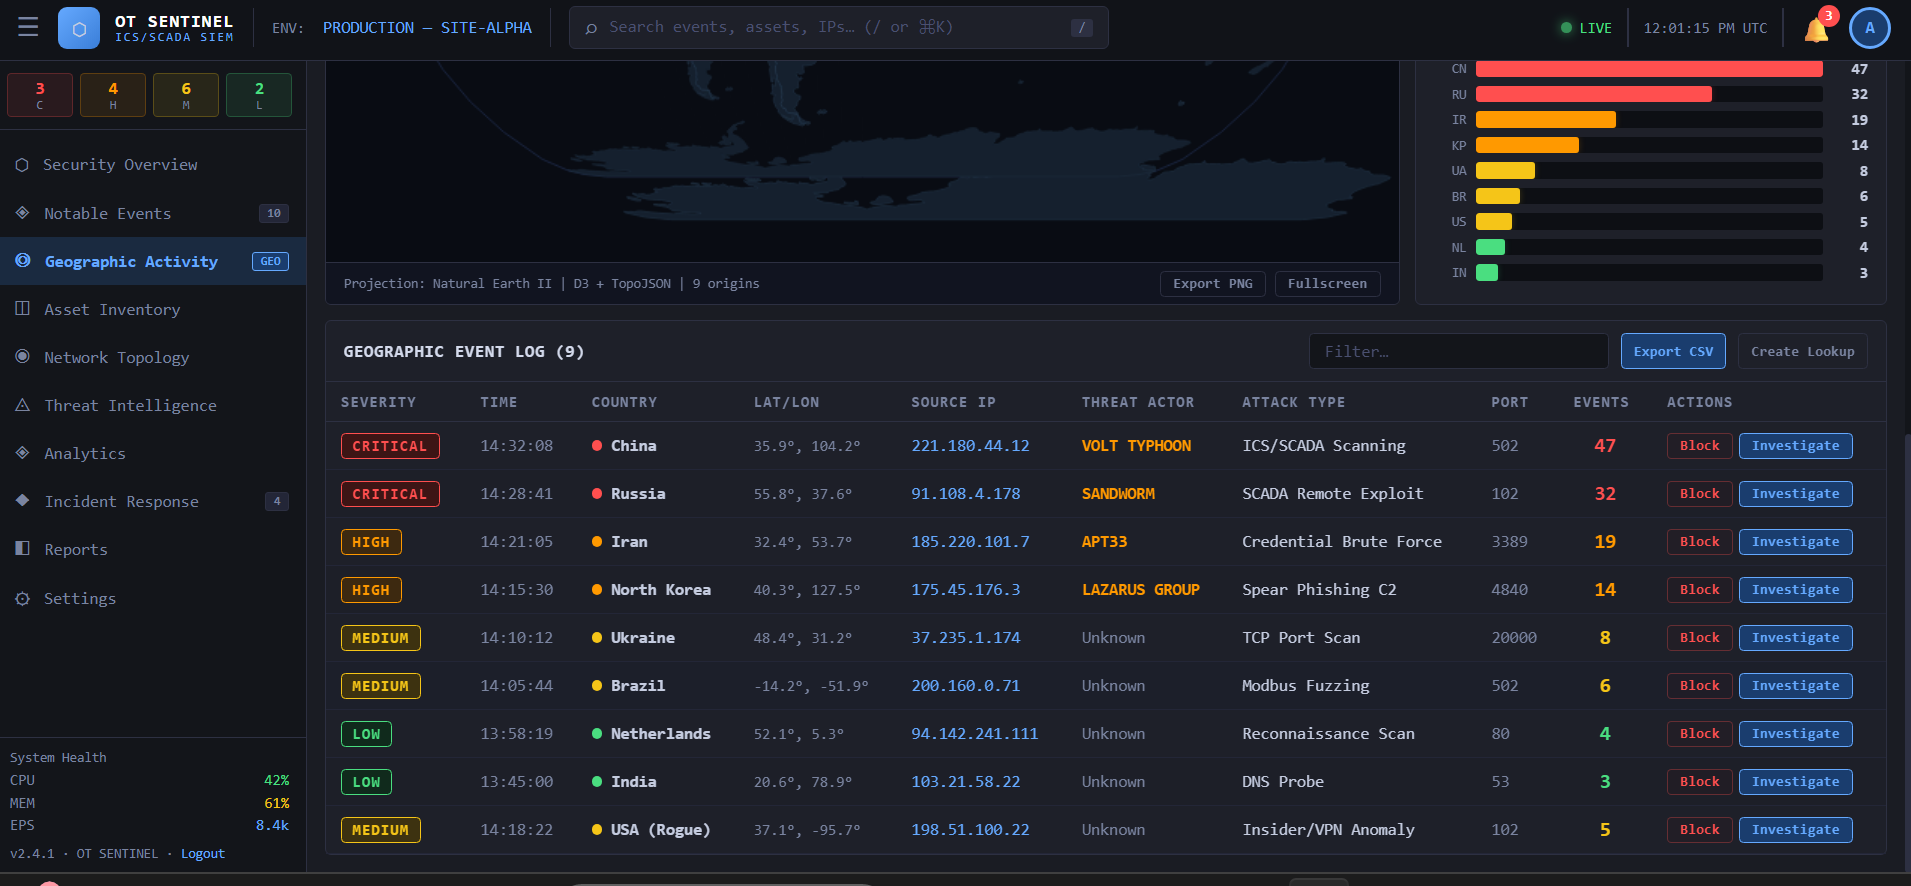Click the Notable Events sidebar icon
The width and height of the screenshot is (1911, 886).
point(22,213)
